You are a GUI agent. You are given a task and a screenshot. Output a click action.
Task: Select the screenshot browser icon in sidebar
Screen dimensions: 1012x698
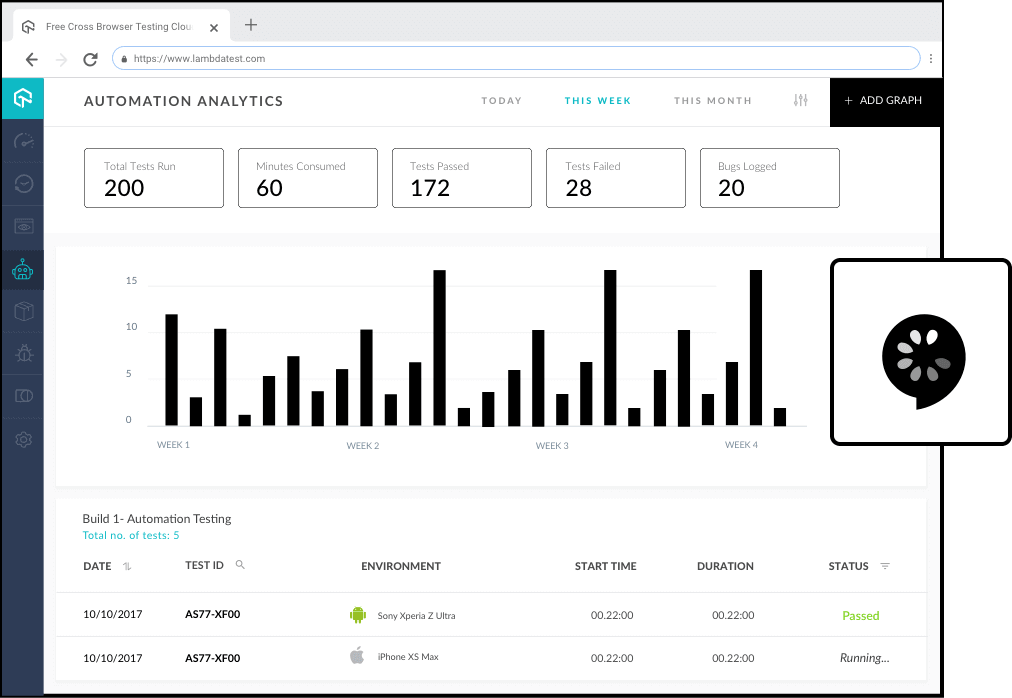coord(22,226)
